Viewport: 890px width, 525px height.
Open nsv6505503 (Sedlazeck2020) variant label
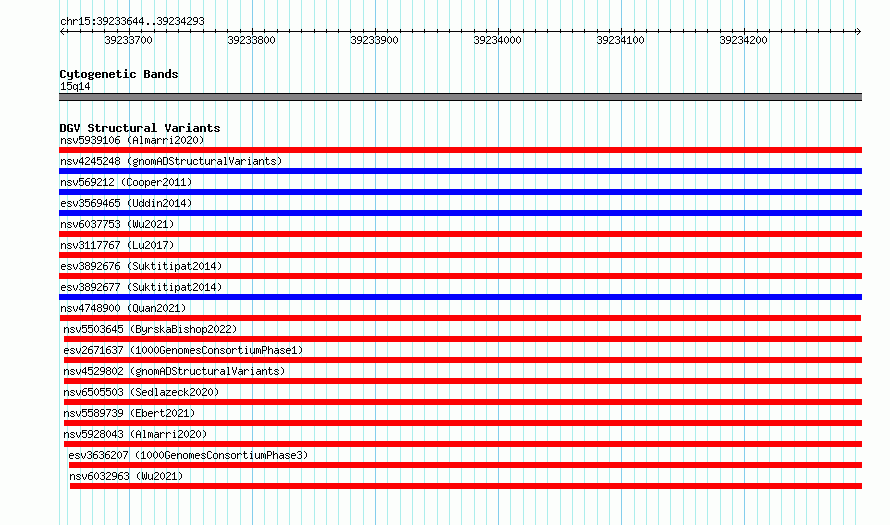pos(141,392)
